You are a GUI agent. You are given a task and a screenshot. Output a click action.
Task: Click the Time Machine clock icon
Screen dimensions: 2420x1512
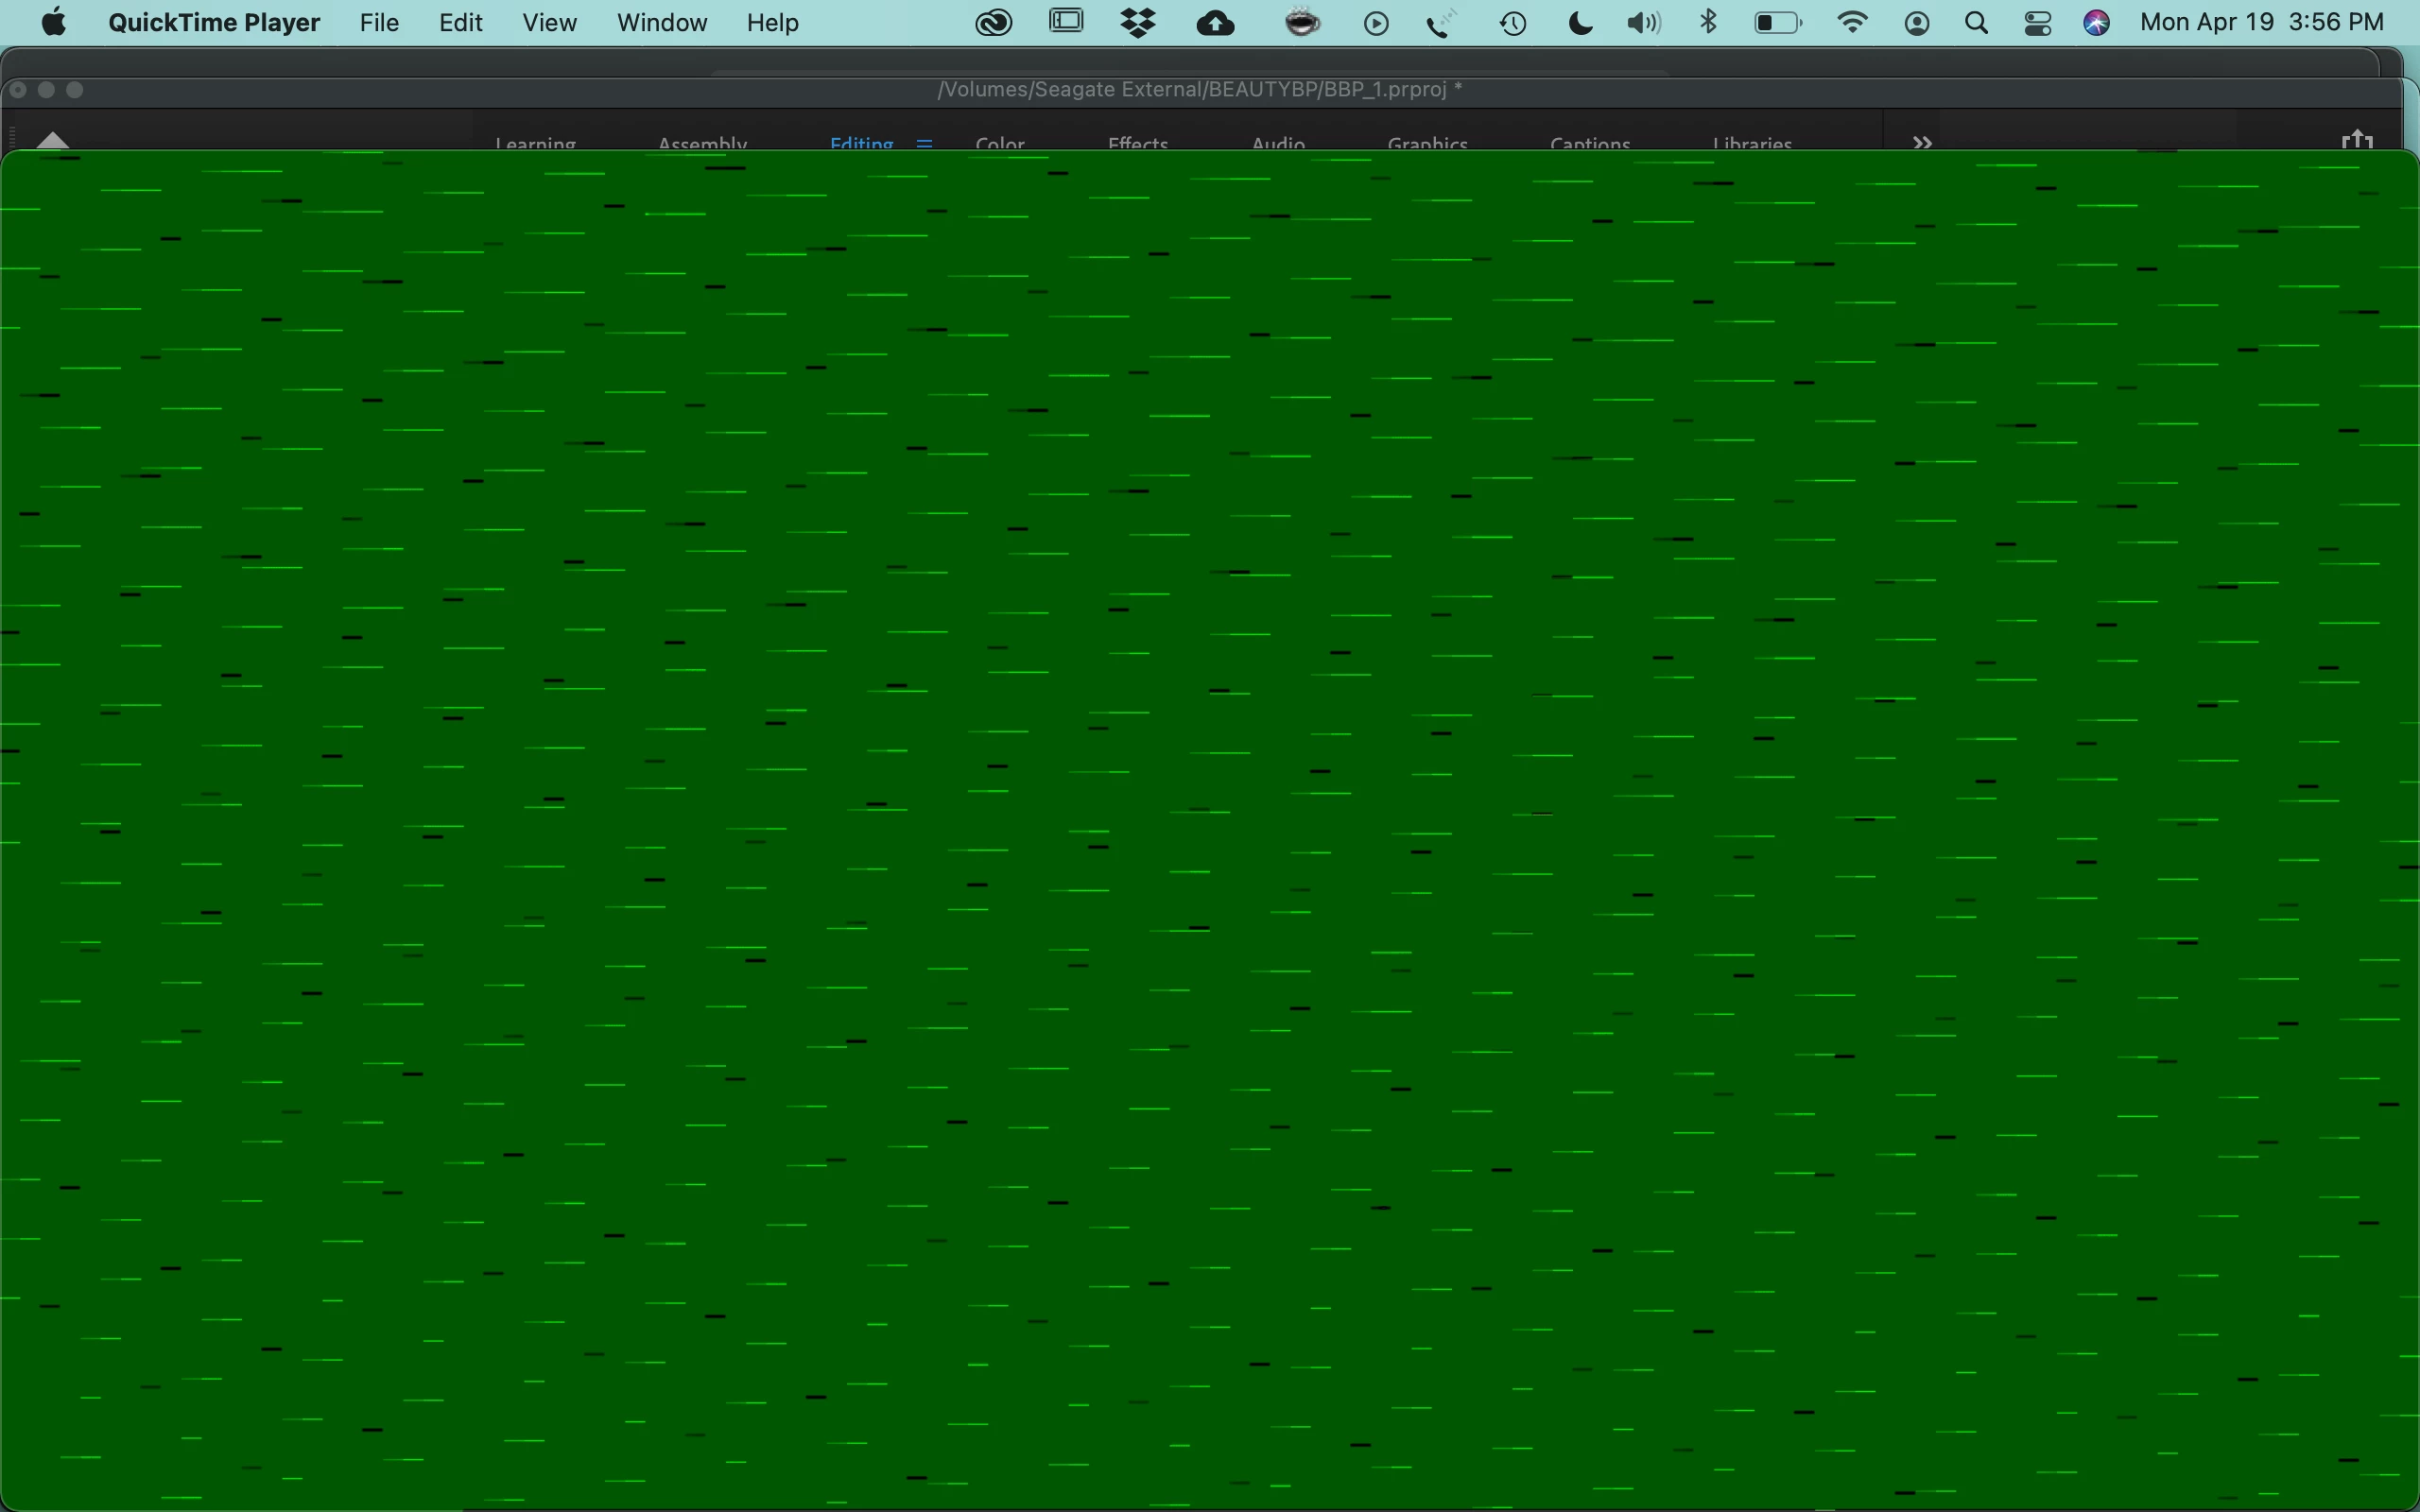point(1513,23)
